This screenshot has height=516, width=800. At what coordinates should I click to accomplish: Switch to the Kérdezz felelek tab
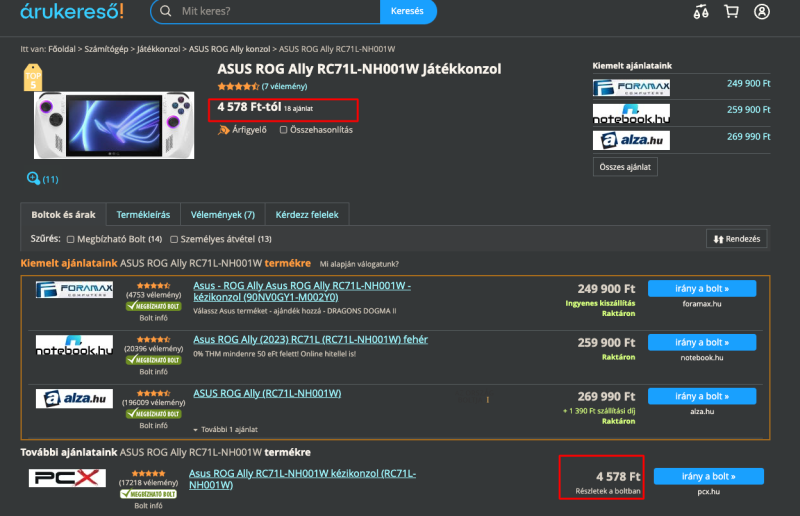click(x=307, y=214)
